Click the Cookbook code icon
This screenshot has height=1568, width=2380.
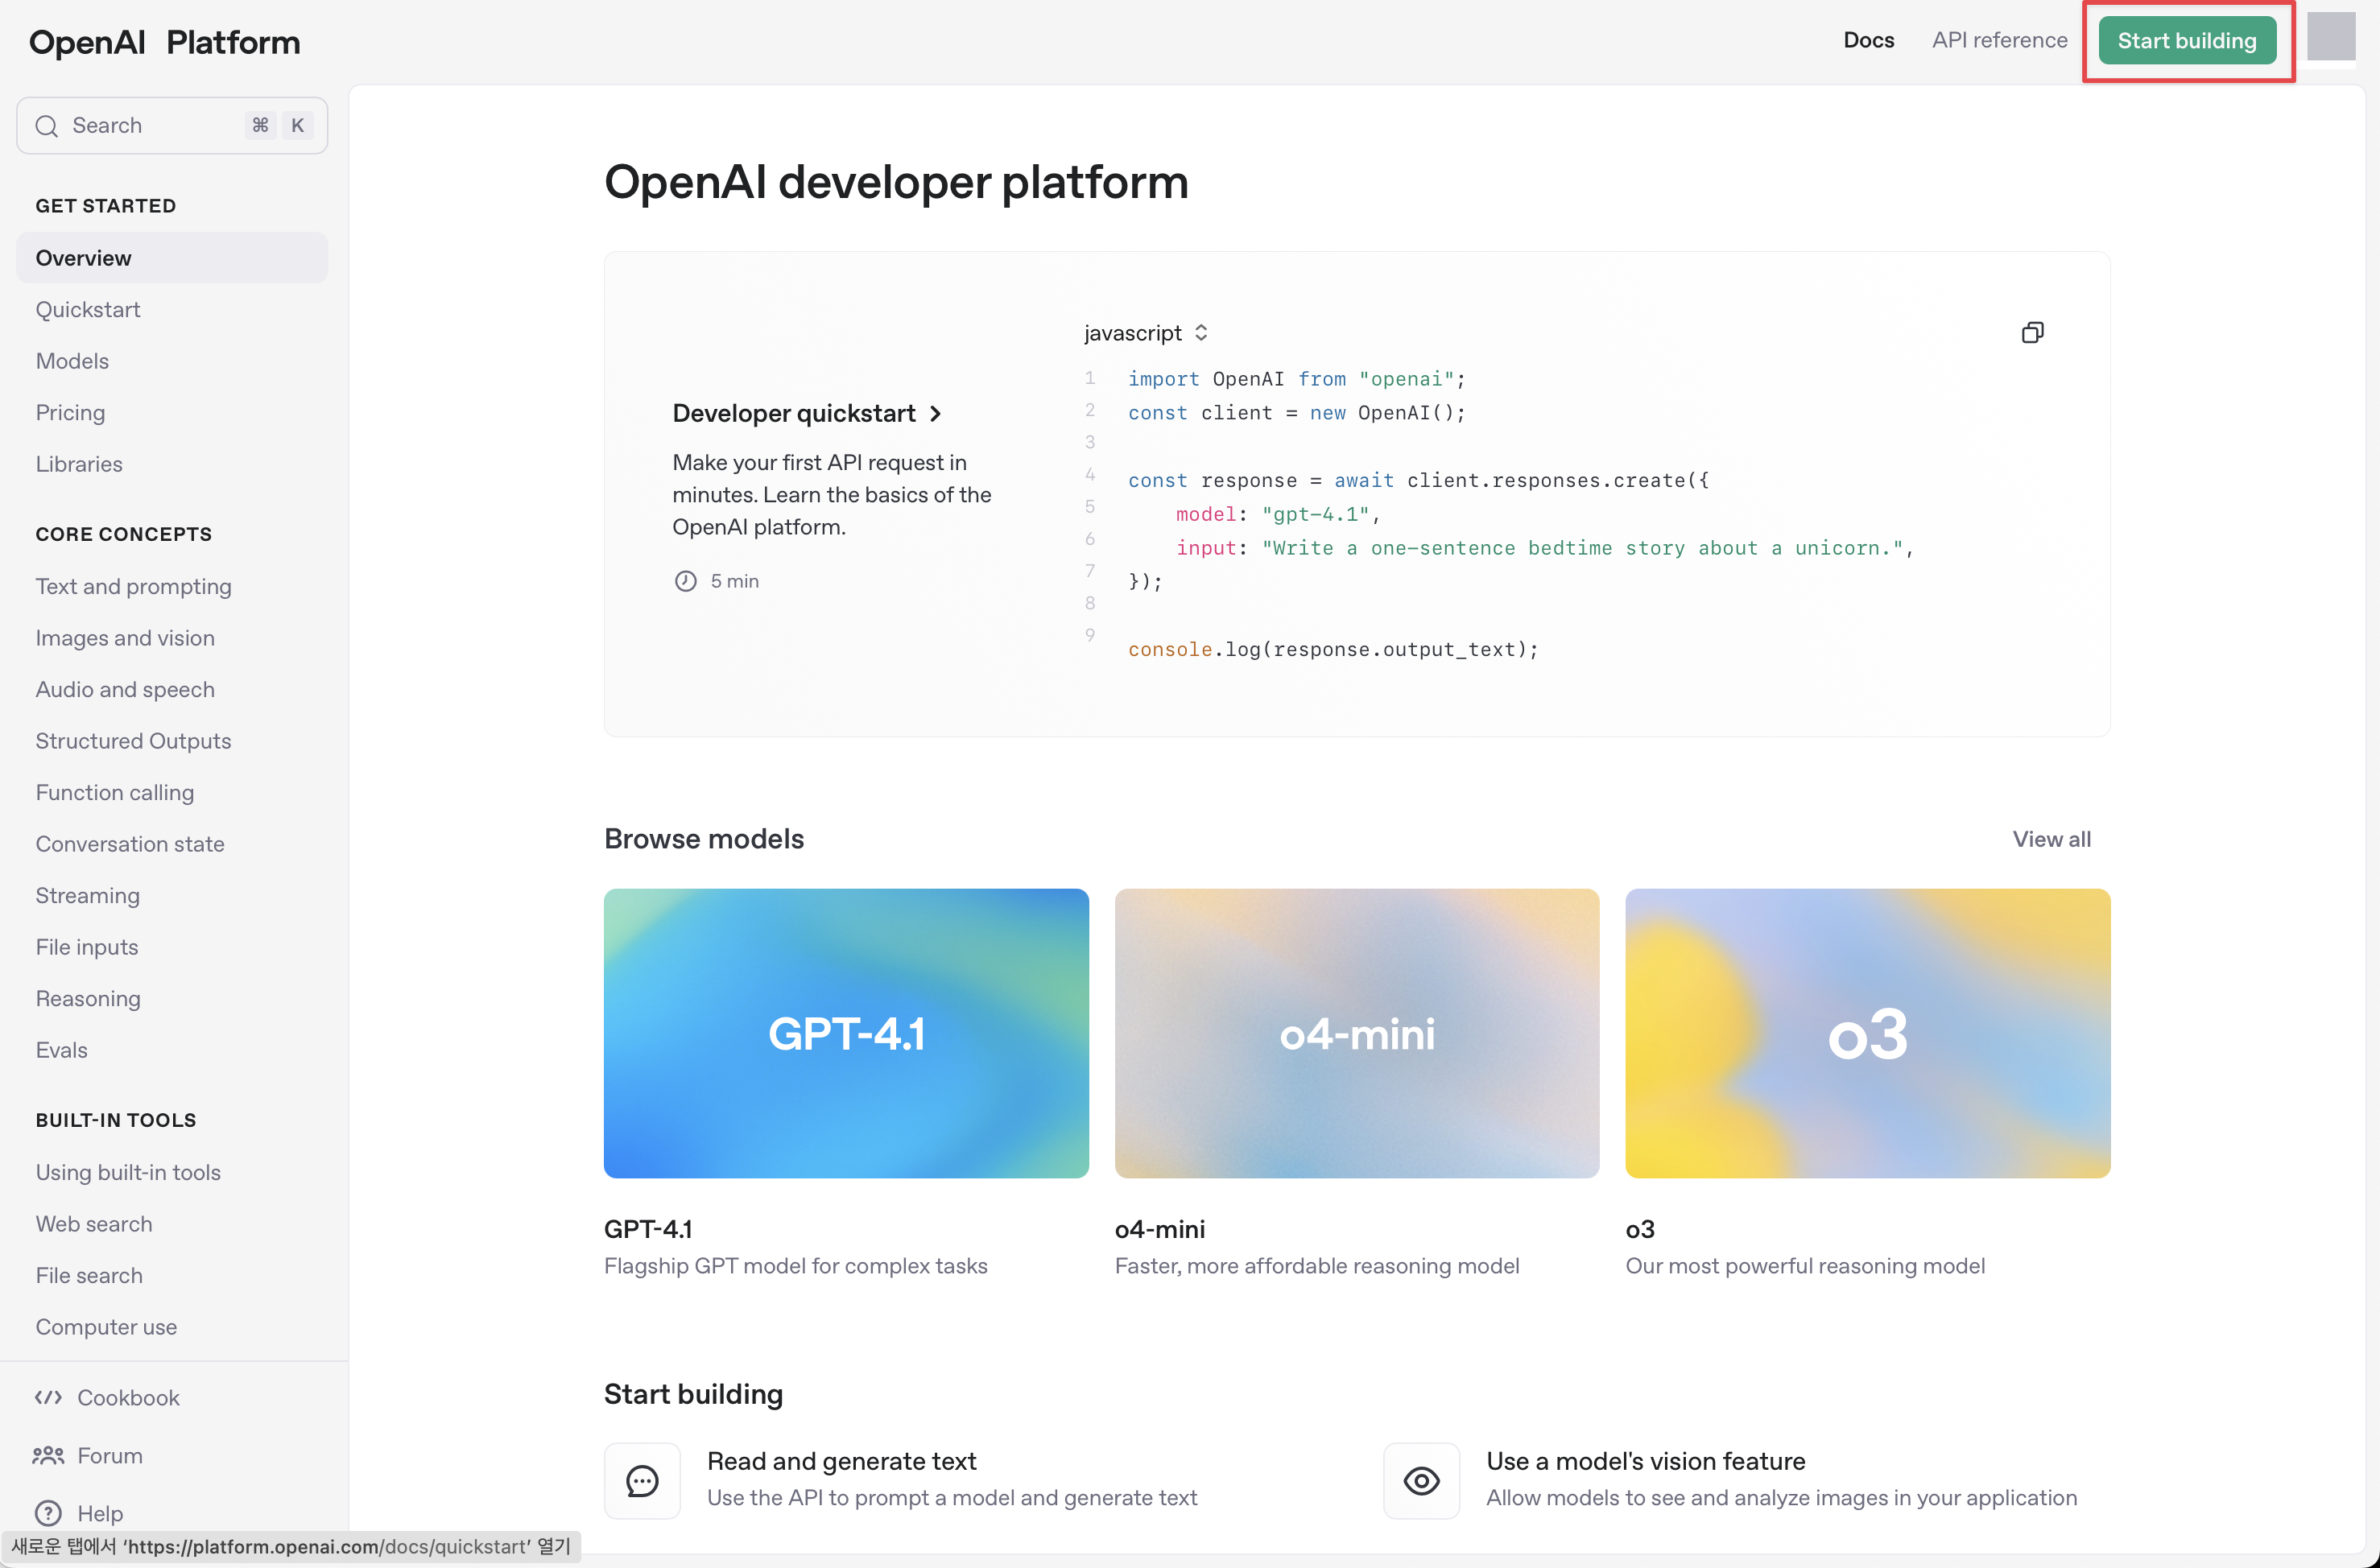[x=48, y=1397]
